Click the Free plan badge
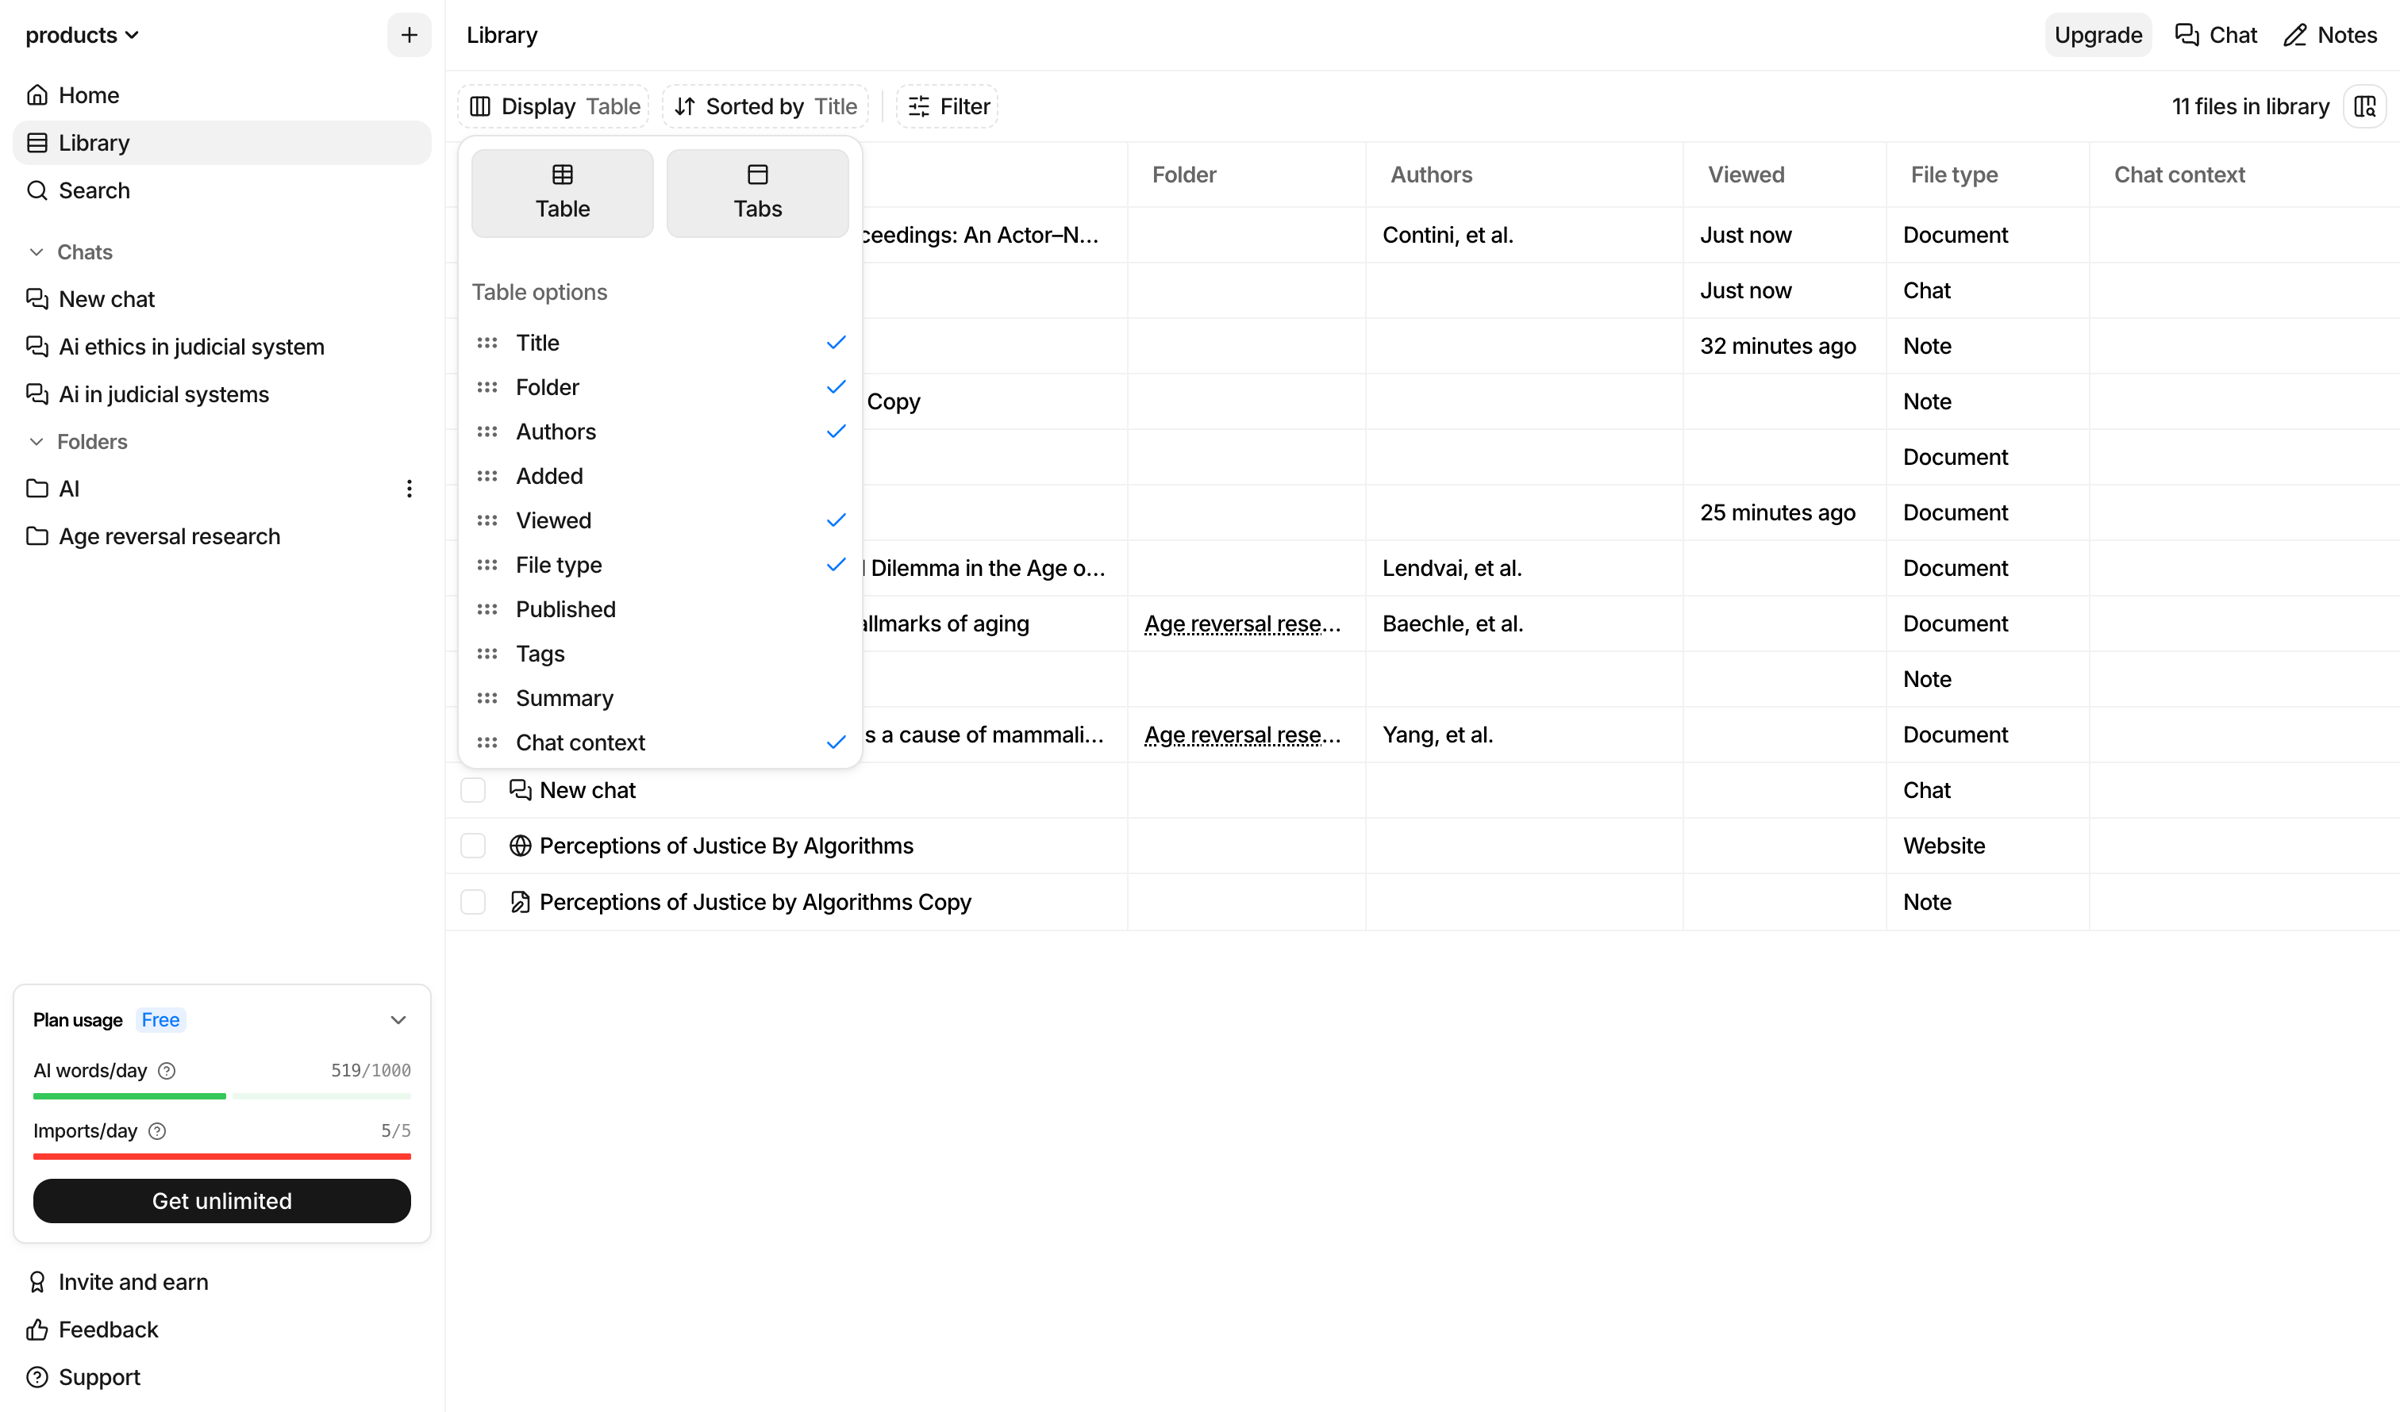The height and width of the screenshot is (1412, 2400). (161, 1020)
